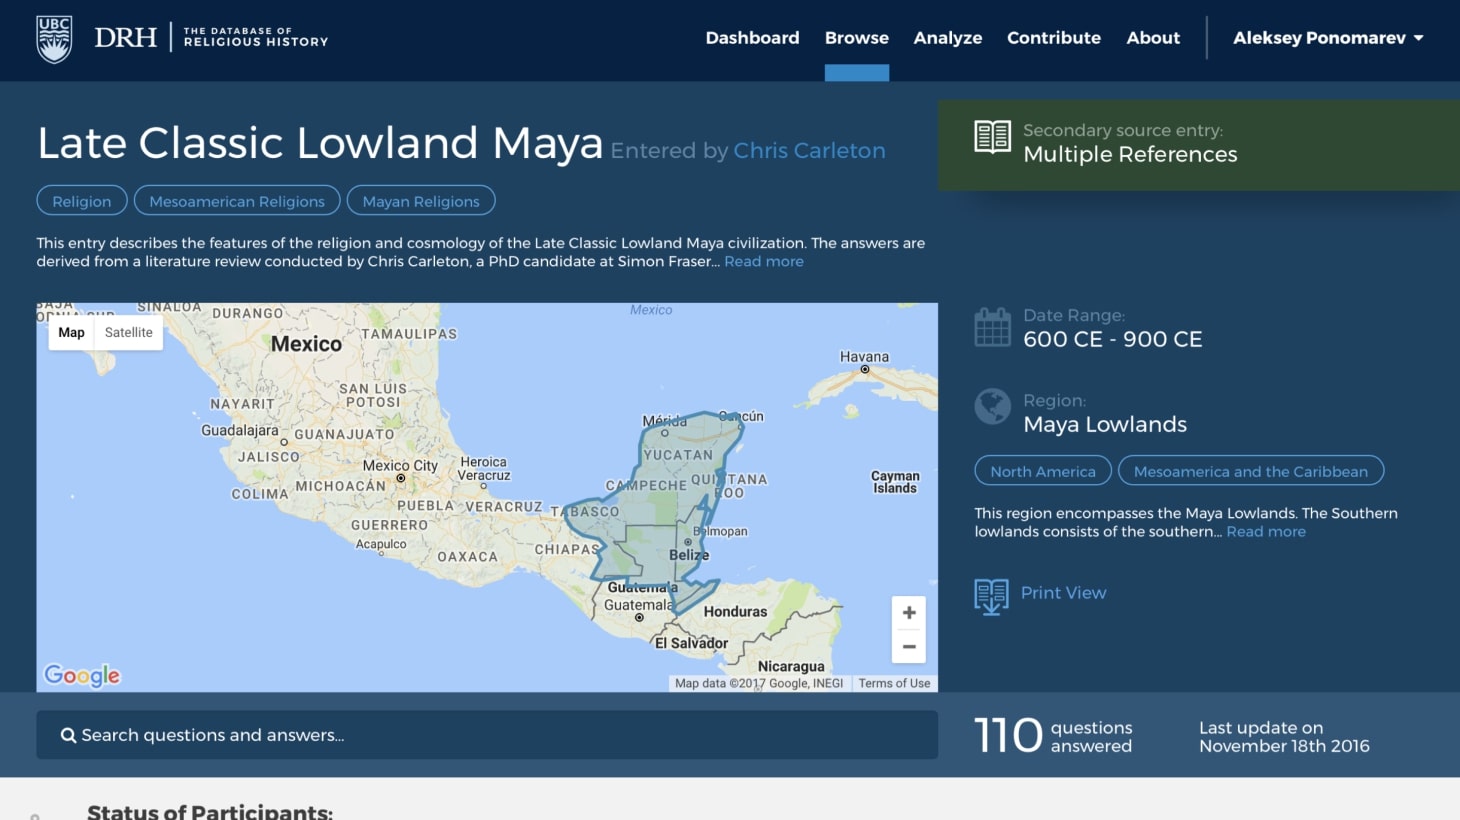Open the Dashboard menu item
This screenshot has height=820, width=1460.
coord(752,38)
